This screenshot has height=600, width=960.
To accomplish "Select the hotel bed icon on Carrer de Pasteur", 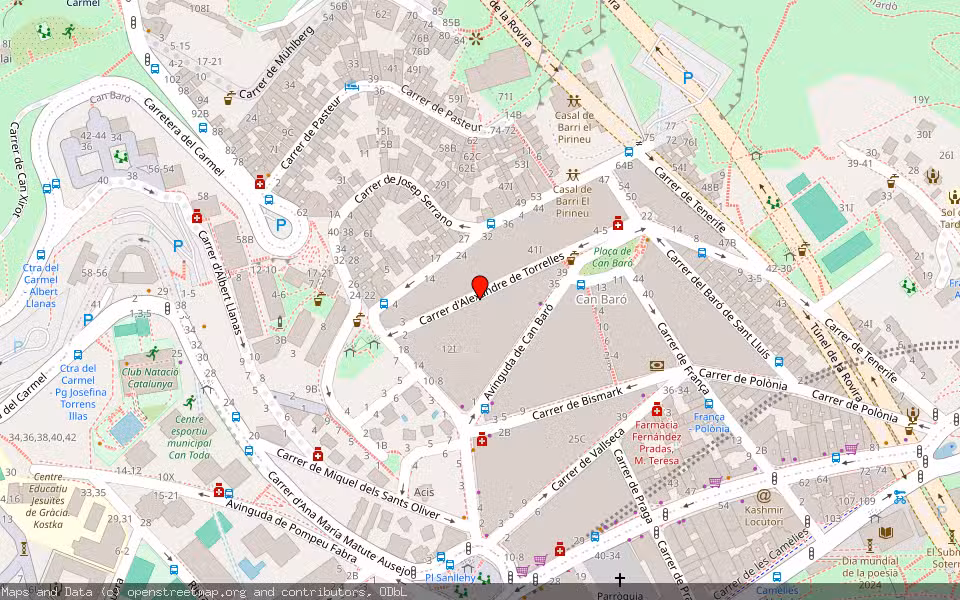I will (351, 86).
